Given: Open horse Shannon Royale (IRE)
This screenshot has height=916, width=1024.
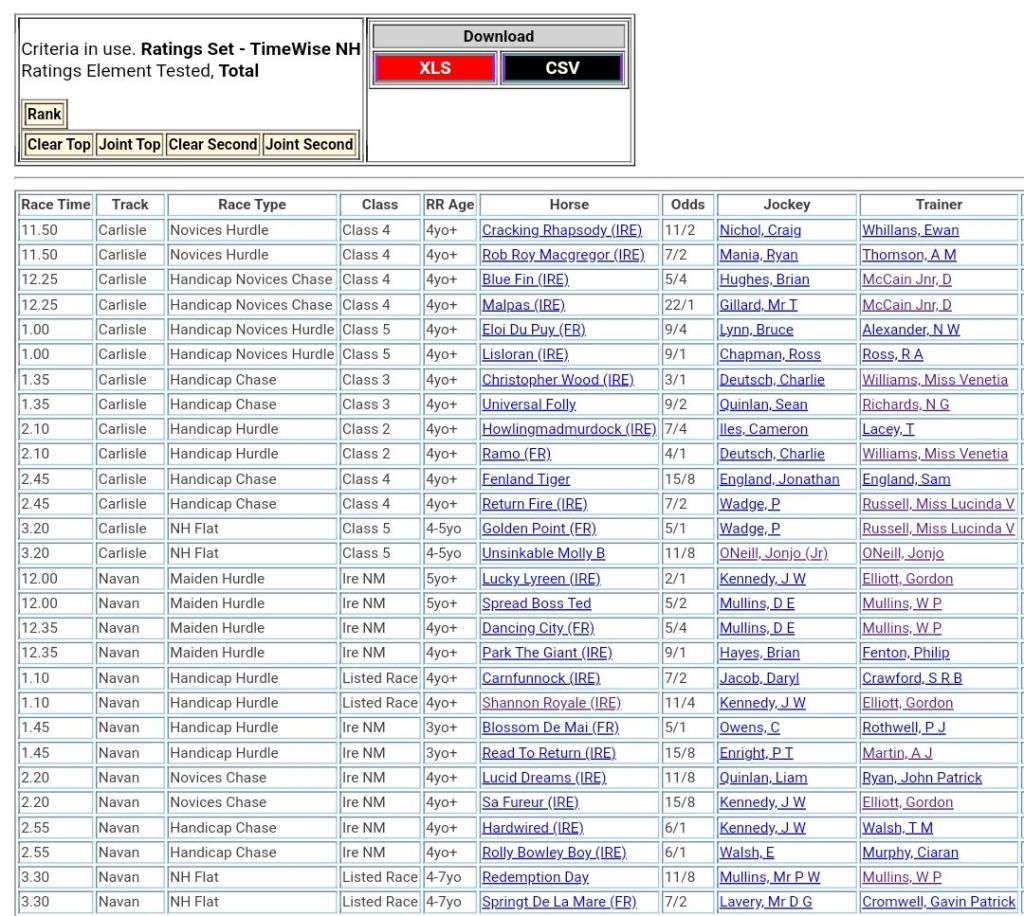Looking at the screenshot, I should click(551, 703).
